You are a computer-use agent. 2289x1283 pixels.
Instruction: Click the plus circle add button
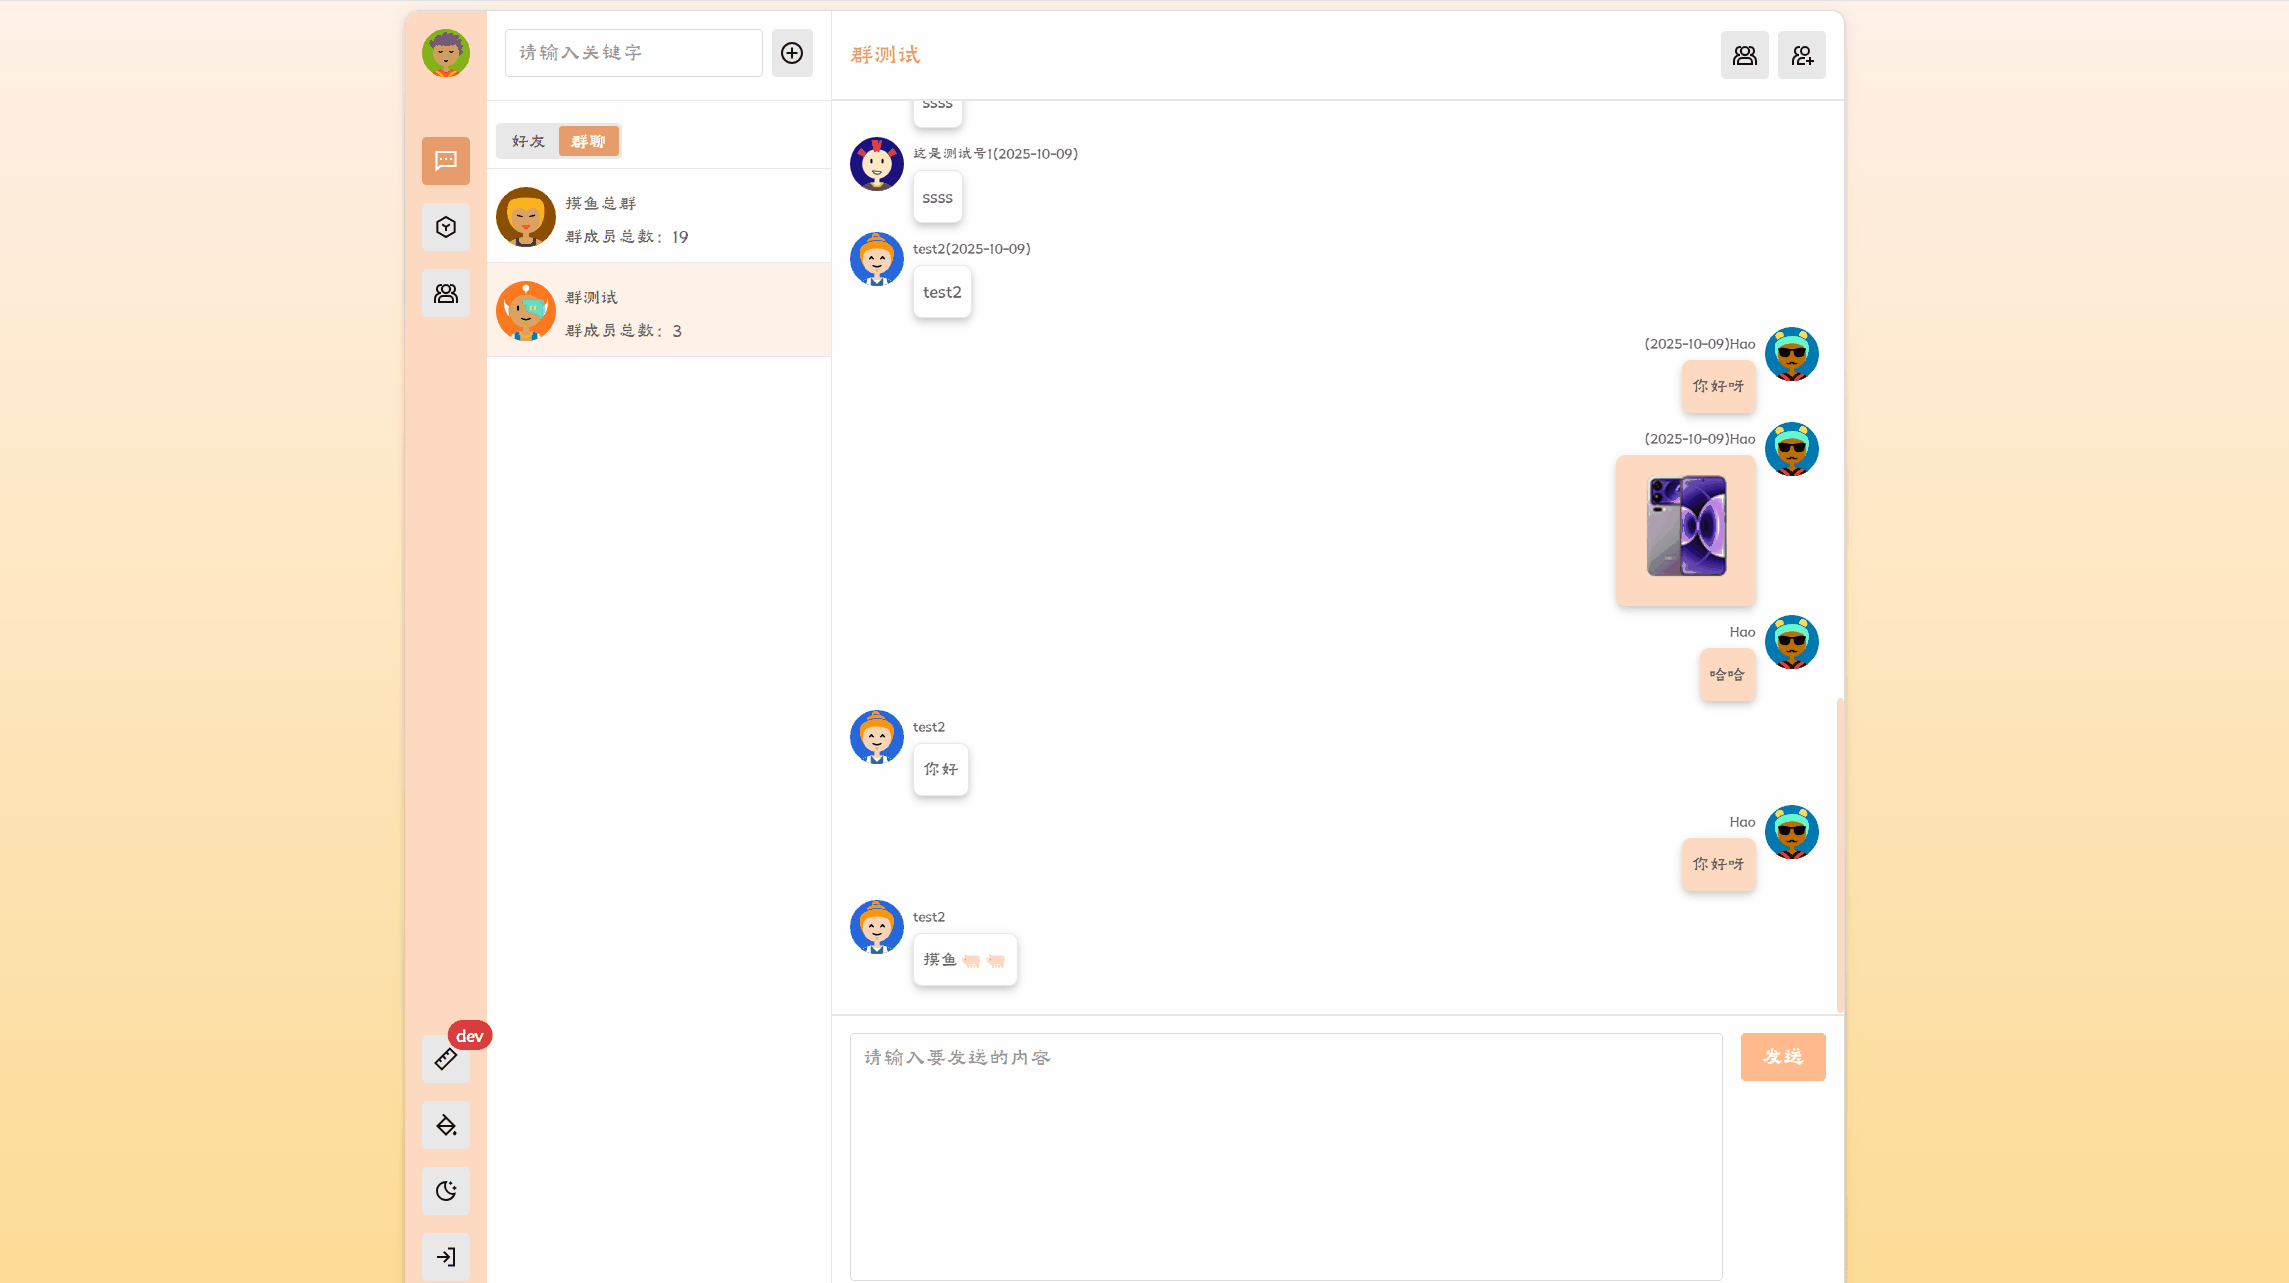point(792,53)
